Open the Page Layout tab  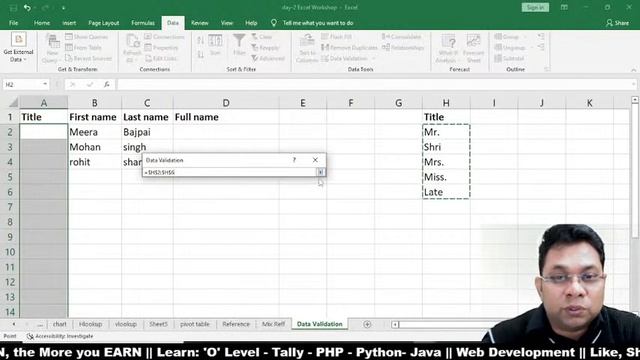tap(104, 23)
